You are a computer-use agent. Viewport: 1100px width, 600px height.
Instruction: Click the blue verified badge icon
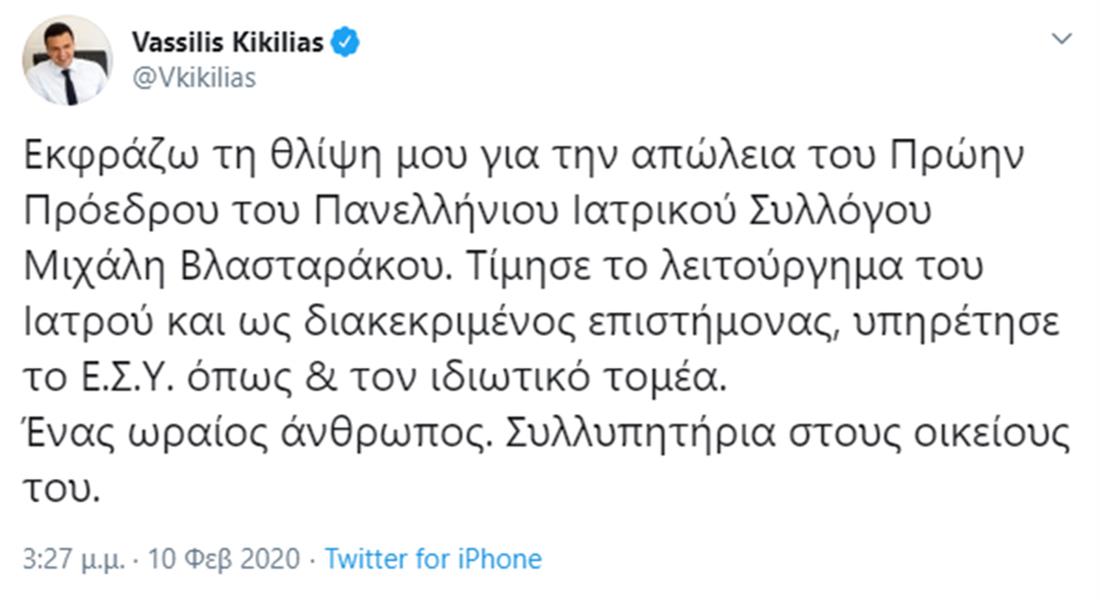[x=345, y=43]
